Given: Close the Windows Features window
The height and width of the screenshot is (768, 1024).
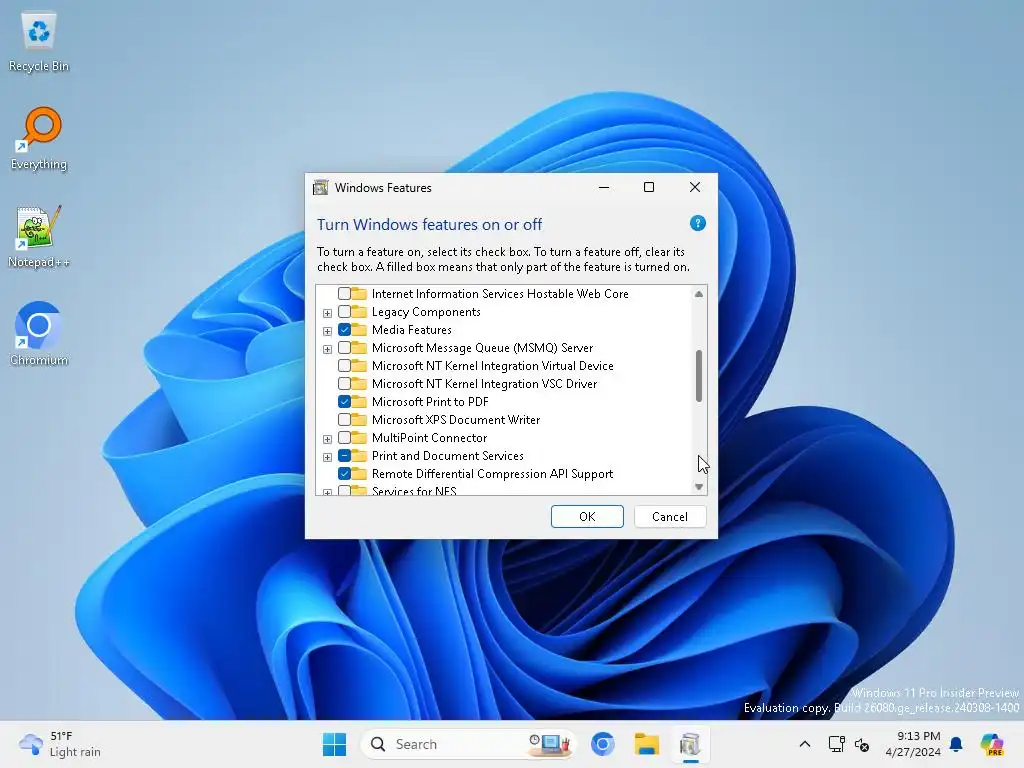Looking at the screenshot, I should (695, 187).
